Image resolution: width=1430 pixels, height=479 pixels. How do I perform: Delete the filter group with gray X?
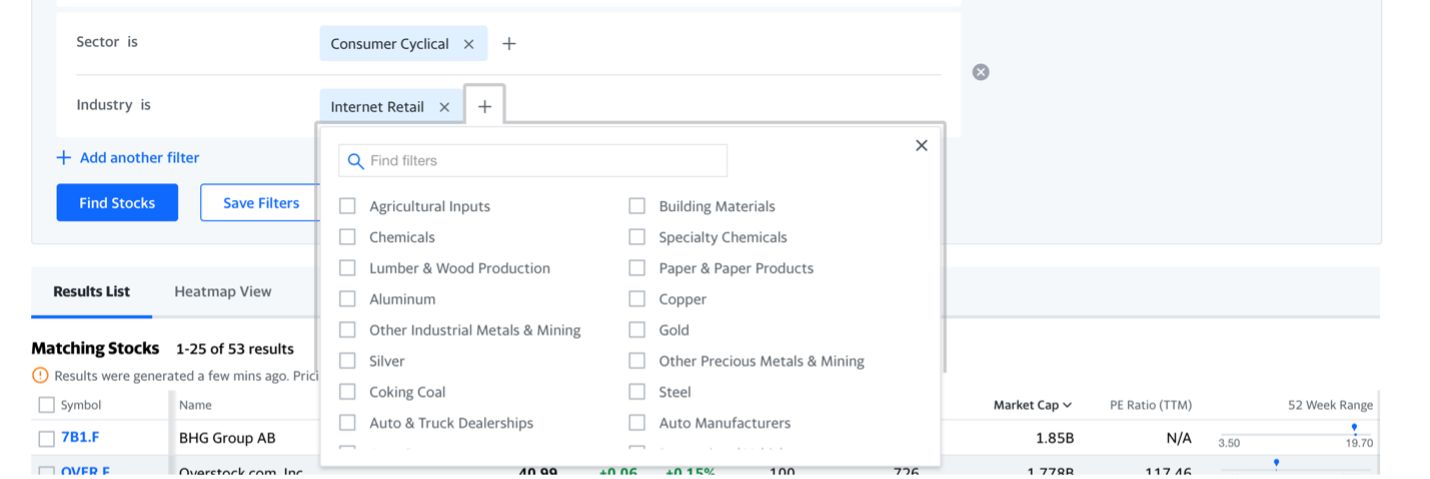point(981,72)
